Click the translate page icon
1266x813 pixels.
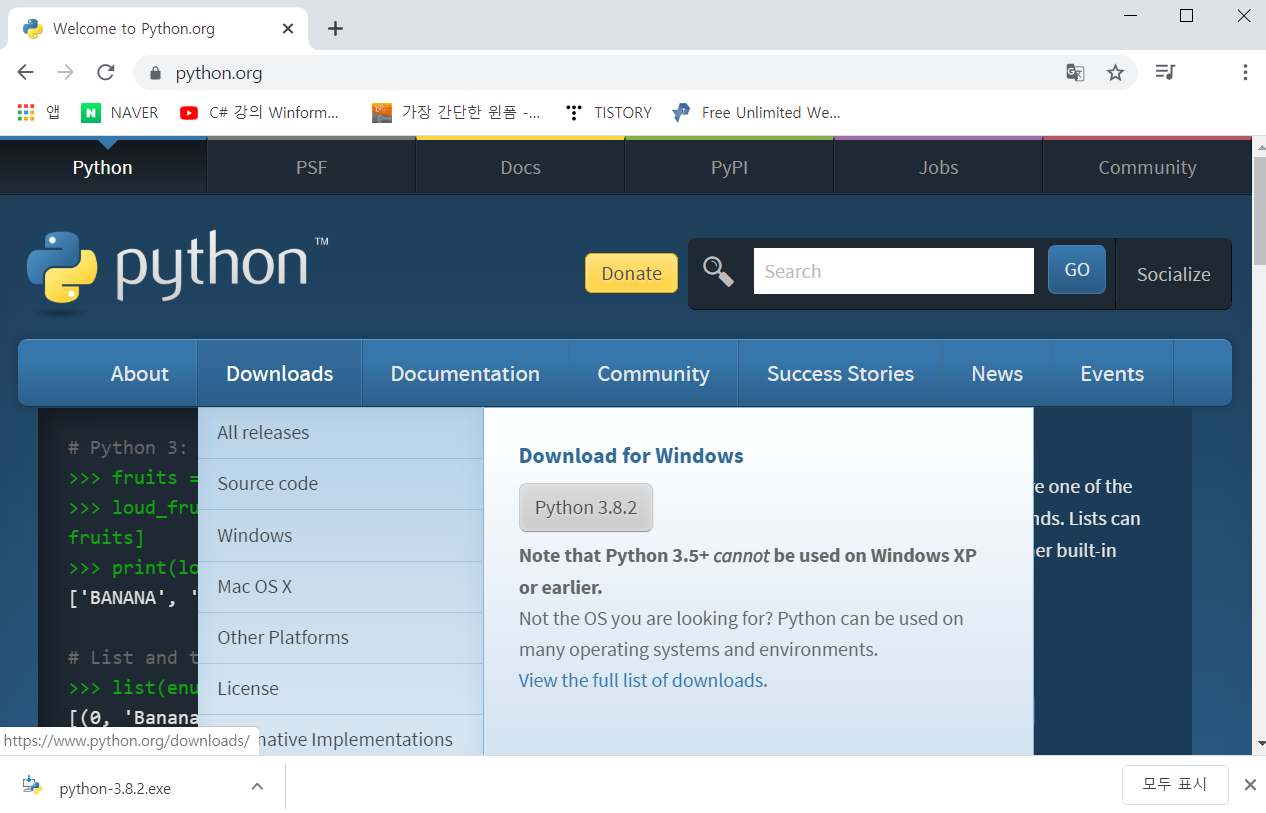point(1075,72)
